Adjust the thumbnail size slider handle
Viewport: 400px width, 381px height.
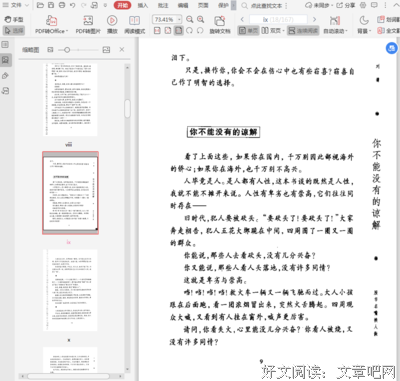point(67,50)
